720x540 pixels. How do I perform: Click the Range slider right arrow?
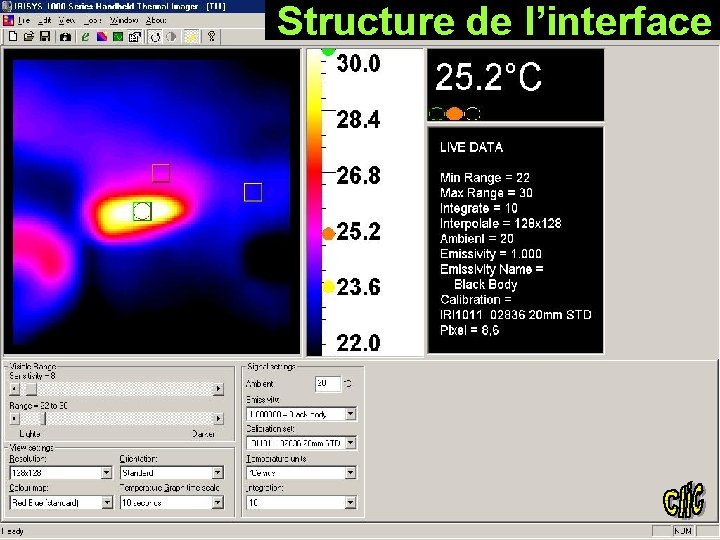point(219,419)
